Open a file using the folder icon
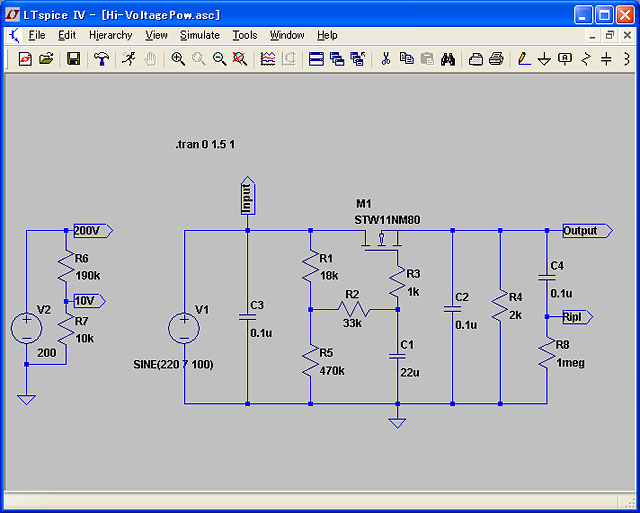 (46, 60)
